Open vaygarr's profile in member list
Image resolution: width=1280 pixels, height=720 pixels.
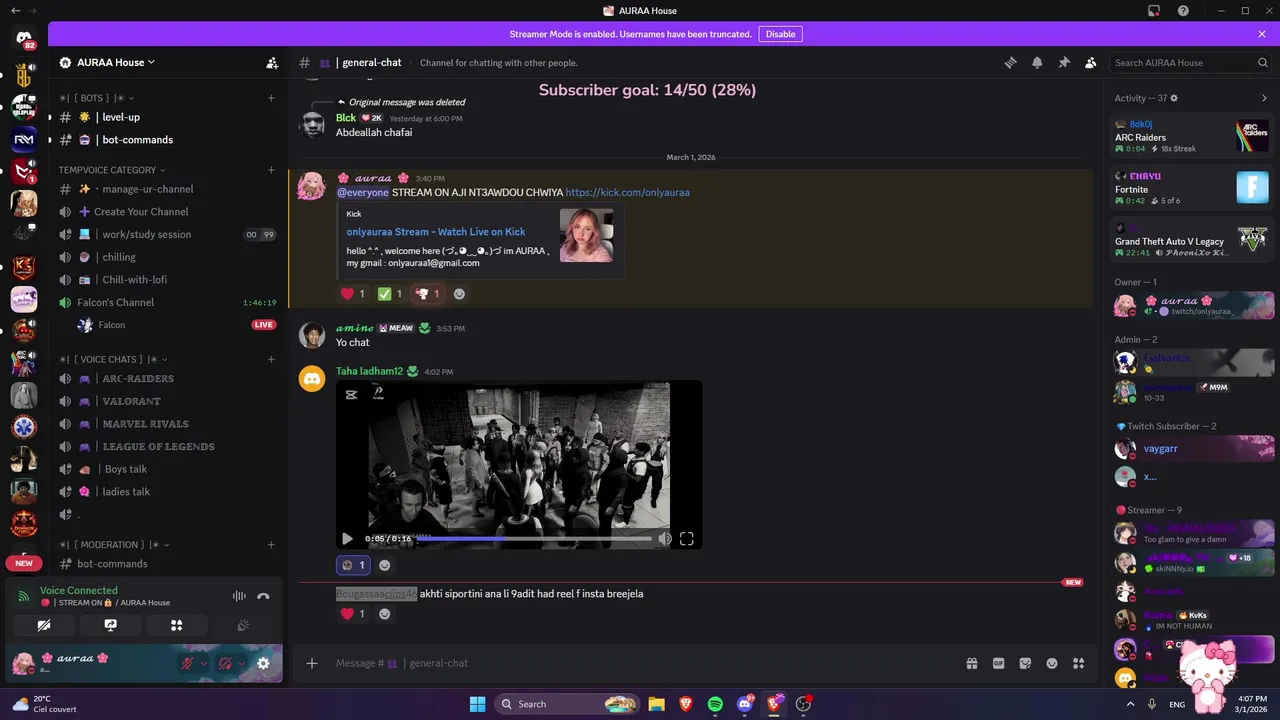(x=1192, y=449)
